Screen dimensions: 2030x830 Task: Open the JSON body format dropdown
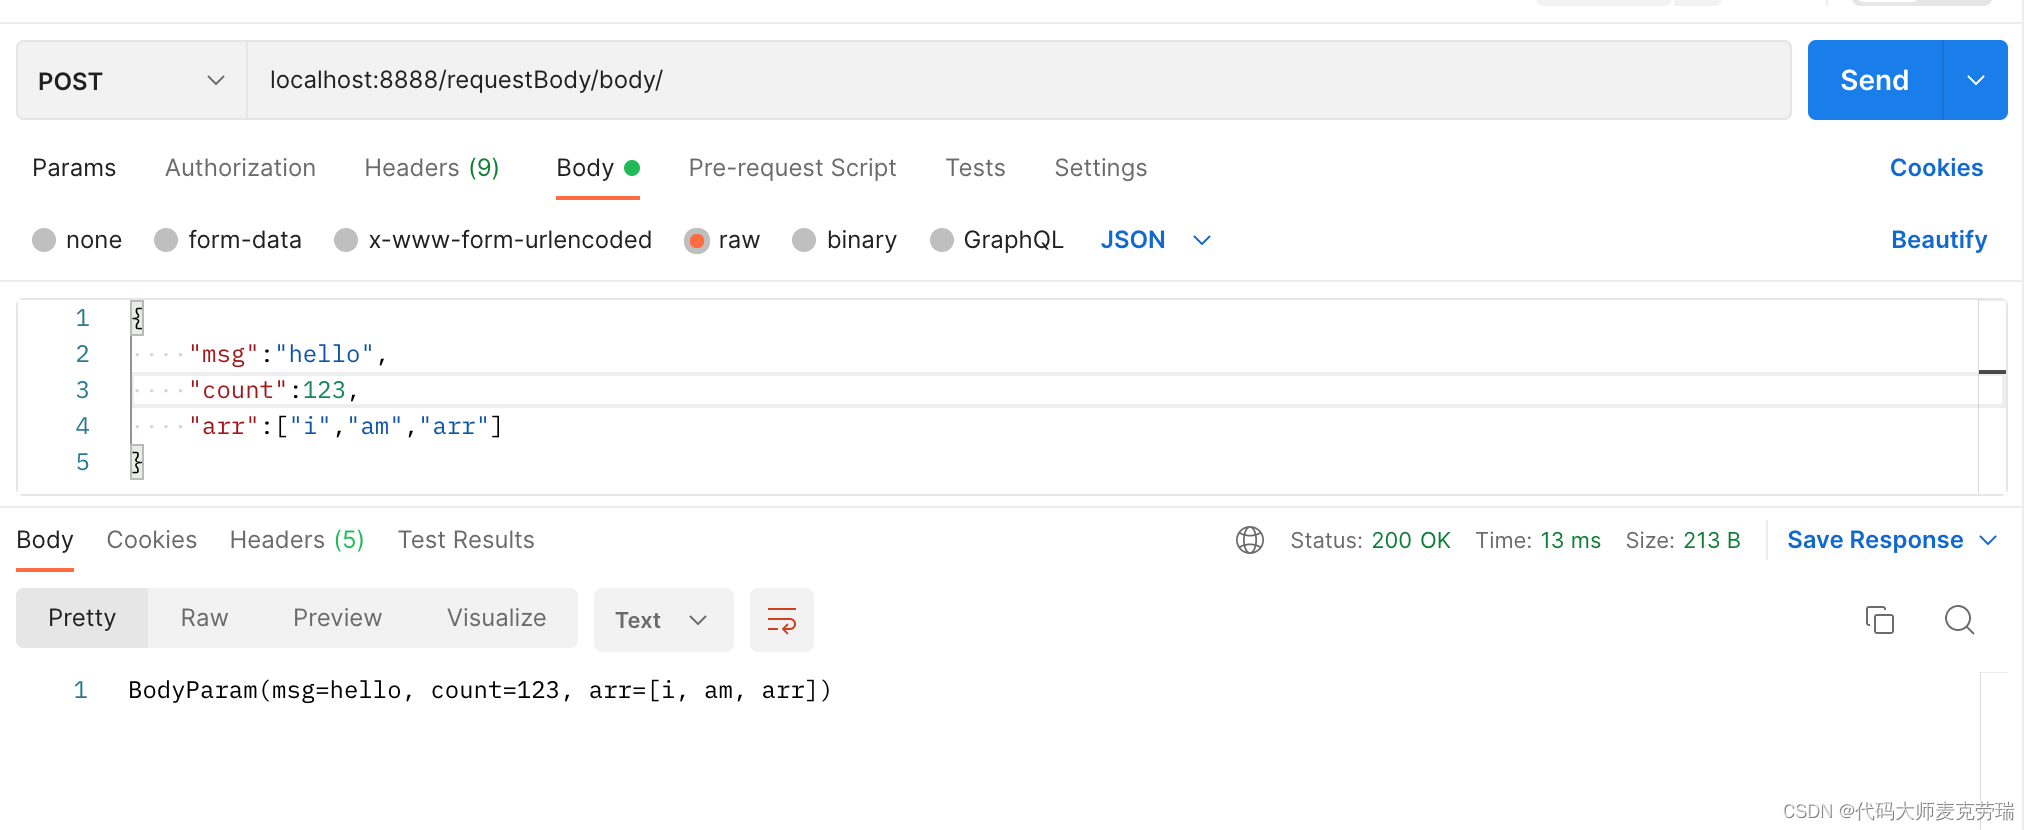pos(1156,240)
